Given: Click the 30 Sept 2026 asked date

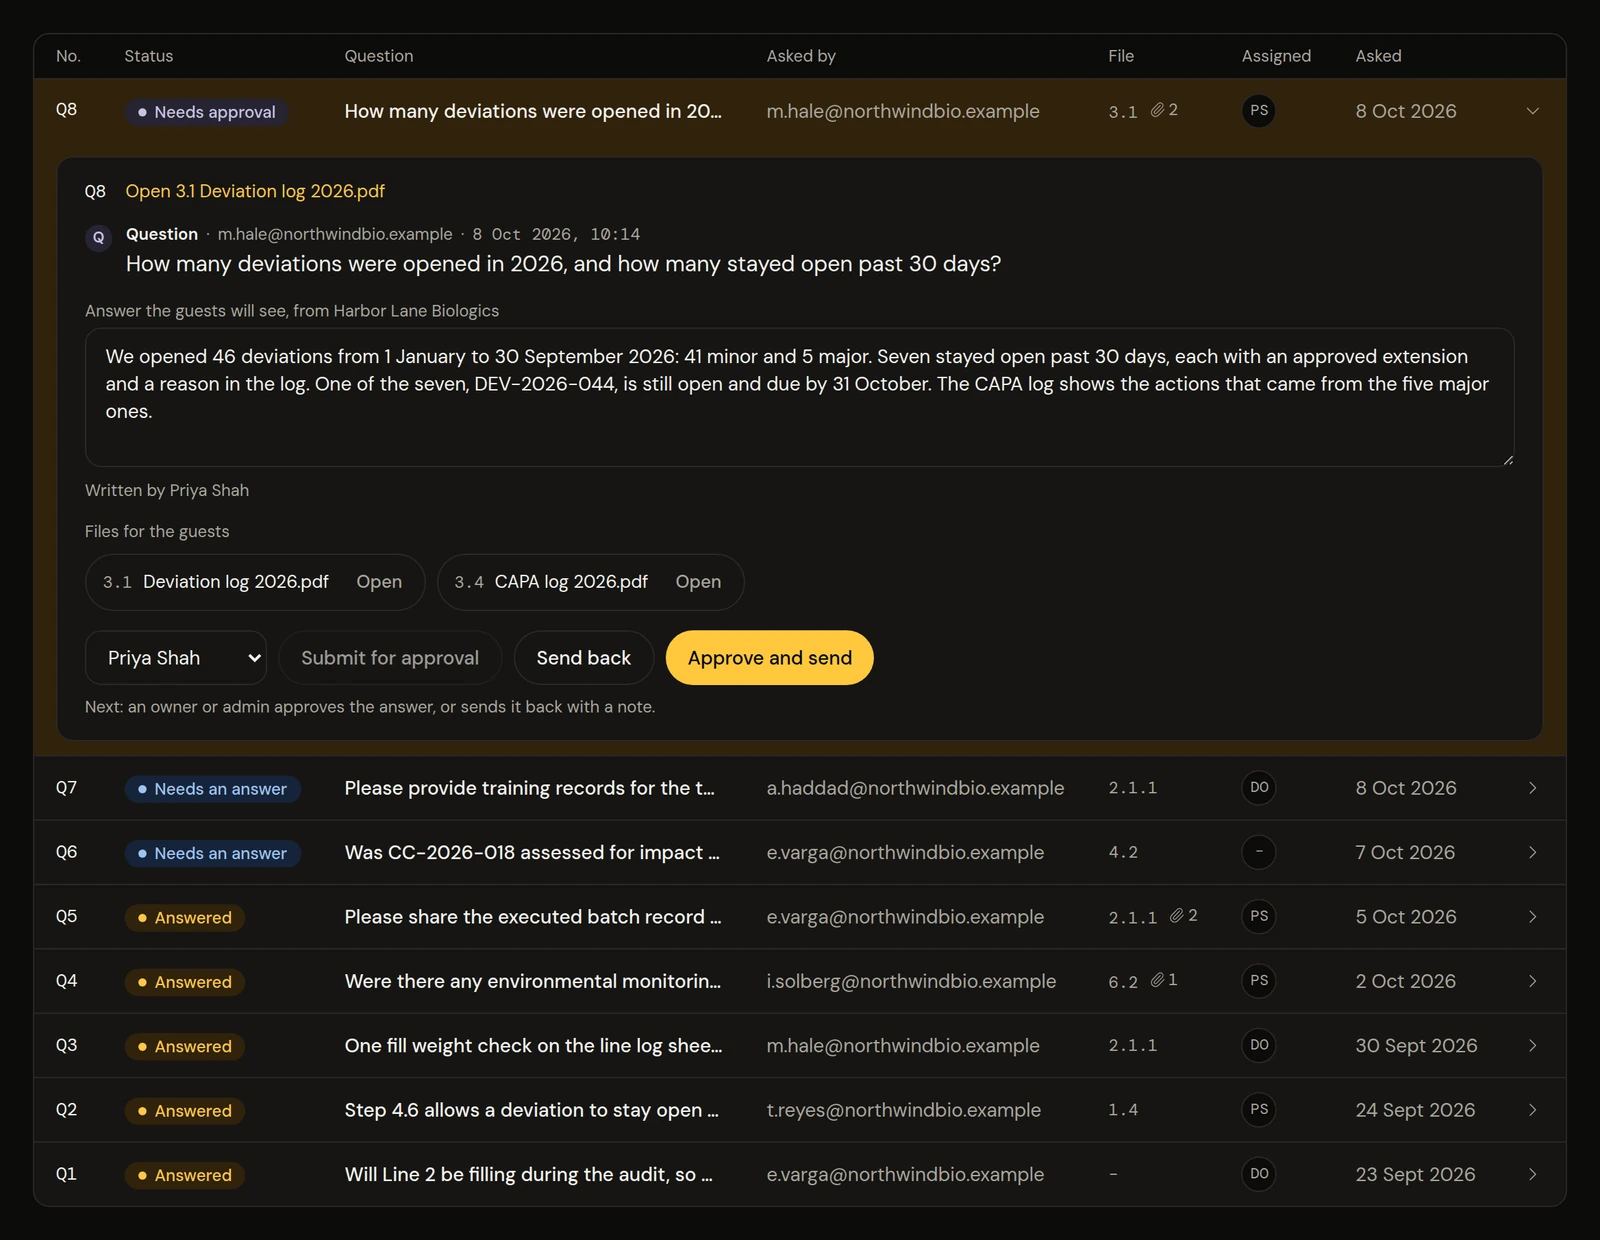Looking at the screenshot, I should [1416, 1045].
